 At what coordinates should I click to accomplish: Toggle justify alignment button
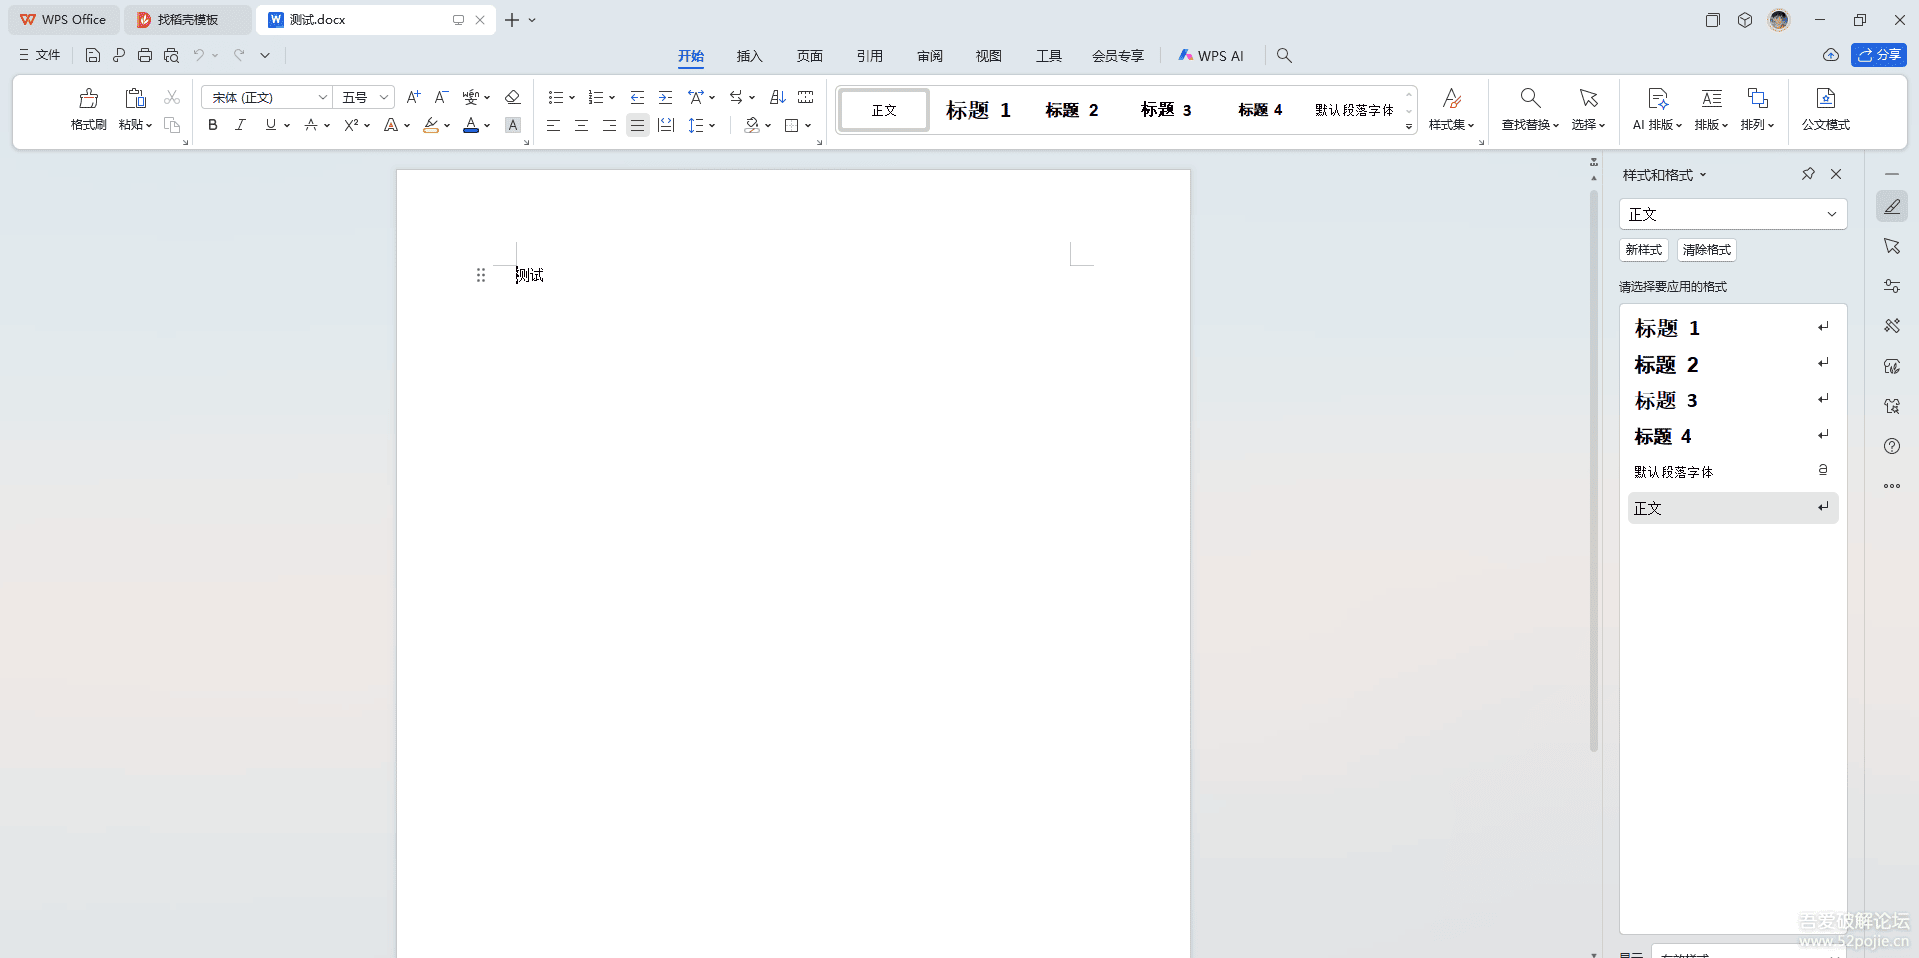pyautogui.click(x=637, y=125)
